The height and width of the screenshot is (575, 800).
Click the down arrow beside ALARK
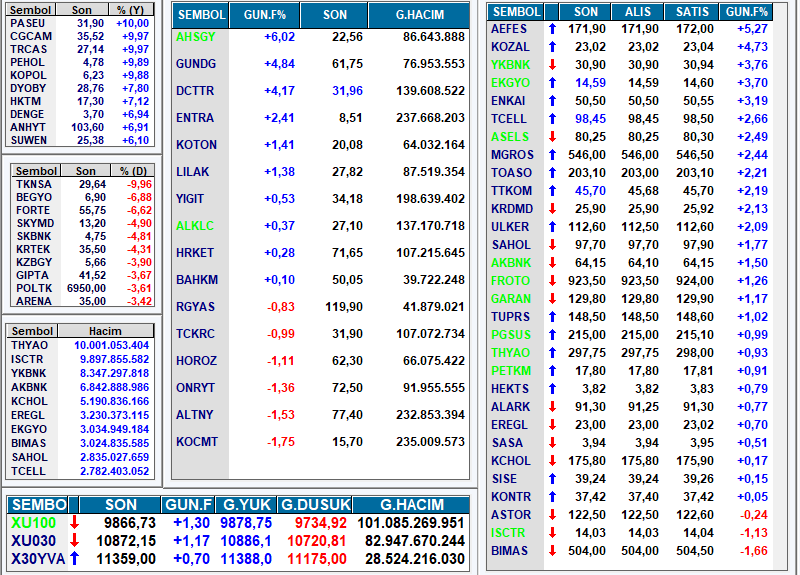[x=552, y=407]
